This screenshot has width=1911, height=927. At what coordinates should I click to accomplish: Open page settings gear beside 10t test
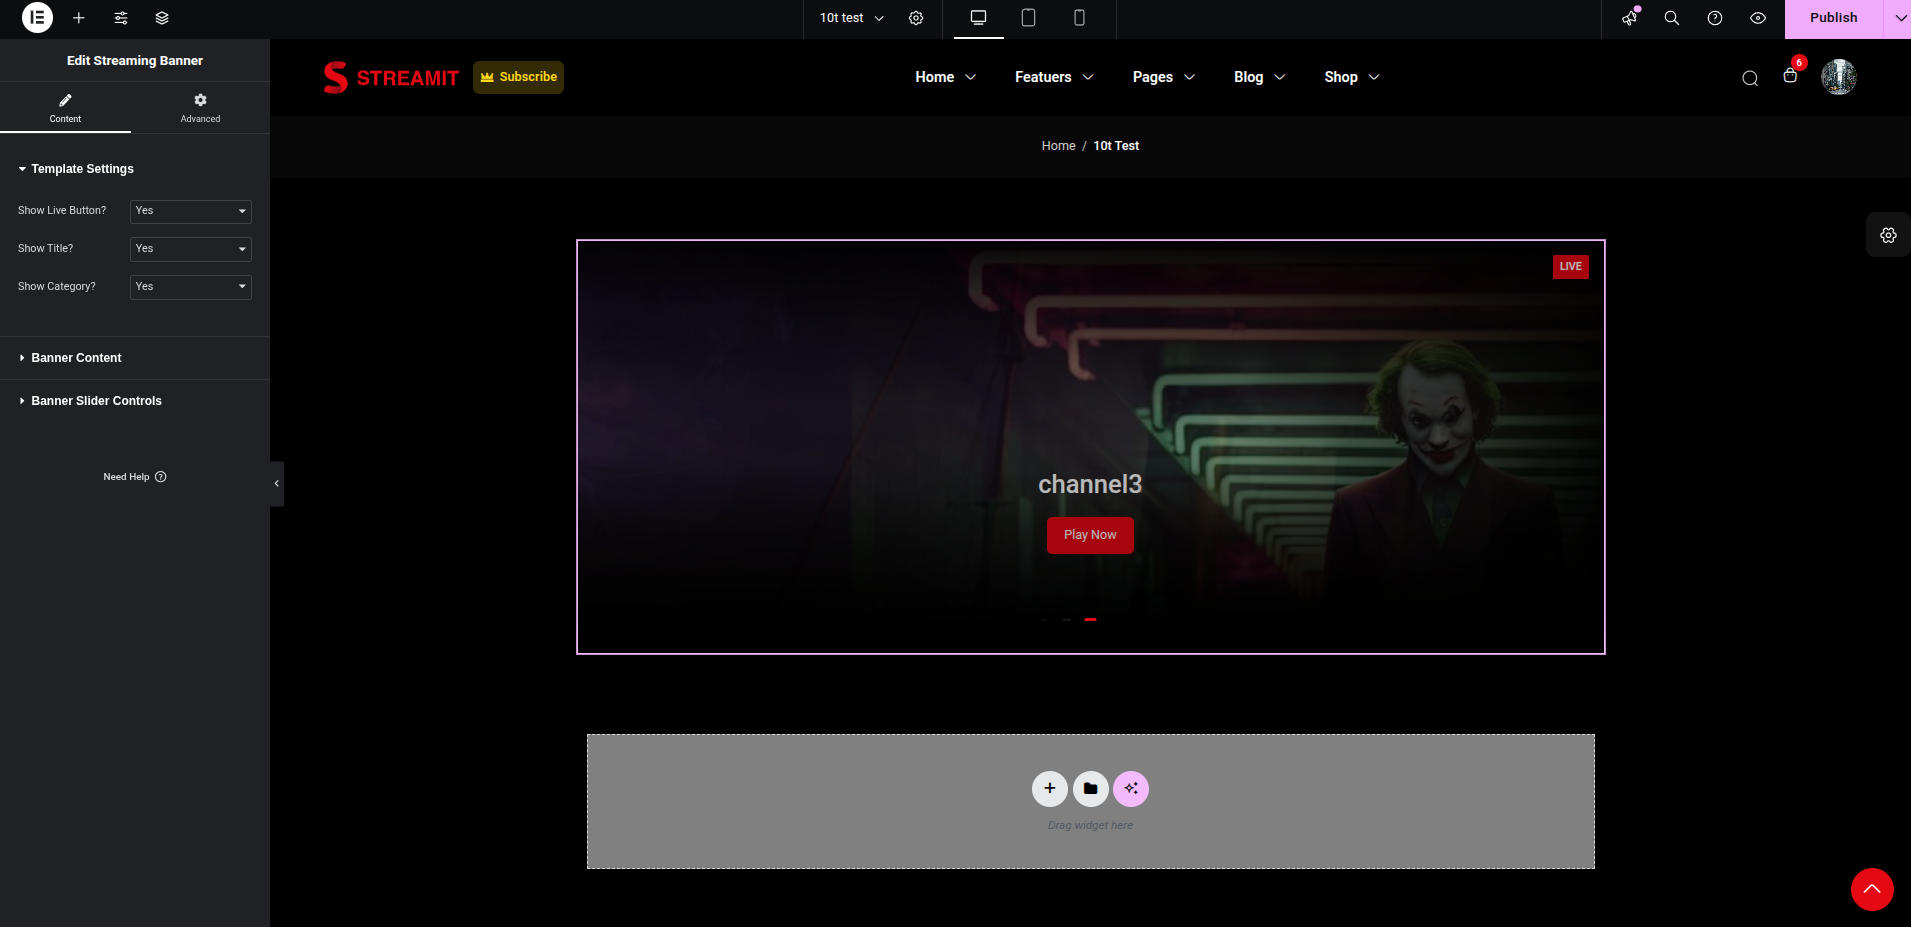click(x=916, y=18)
